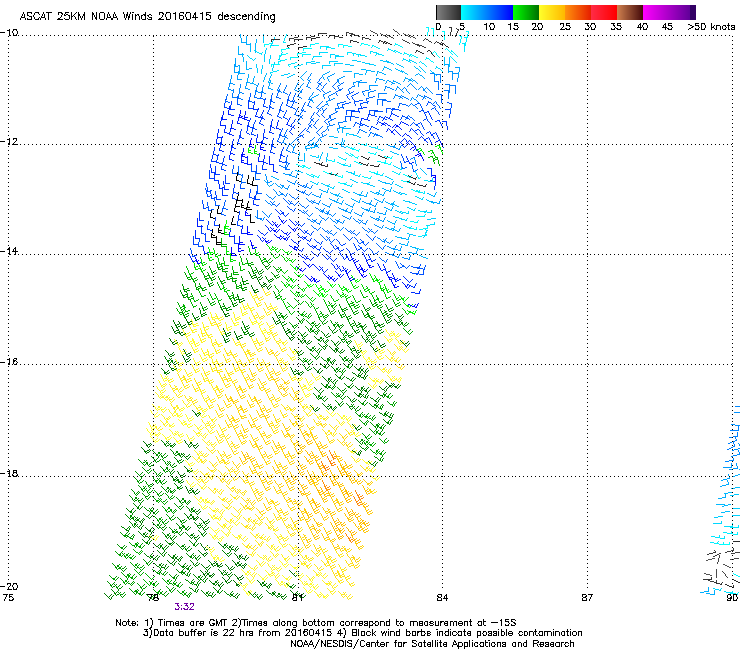740x650 pixels.
Task: Click the gray 0-5 knots color segment
Action: coord(448,12)
